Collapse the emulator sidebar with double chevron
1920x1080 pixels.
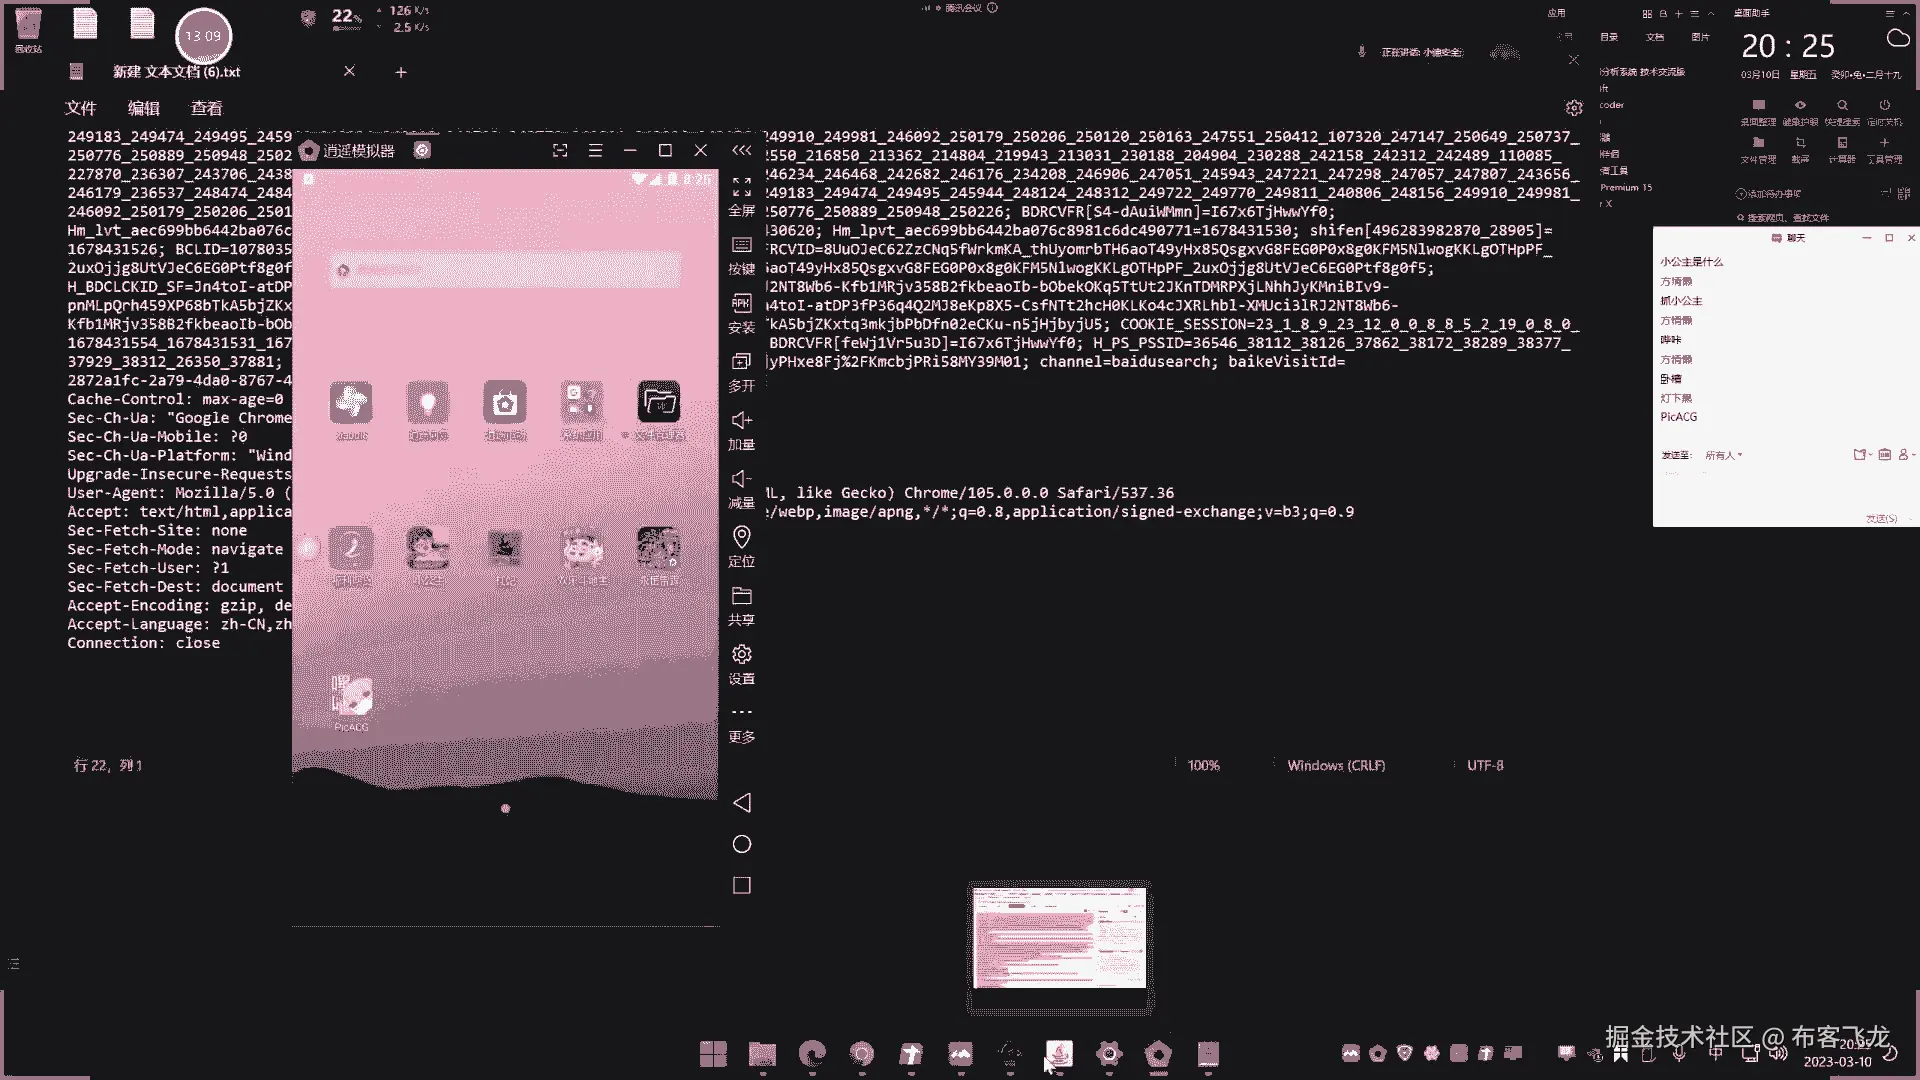tap(741, 150)
